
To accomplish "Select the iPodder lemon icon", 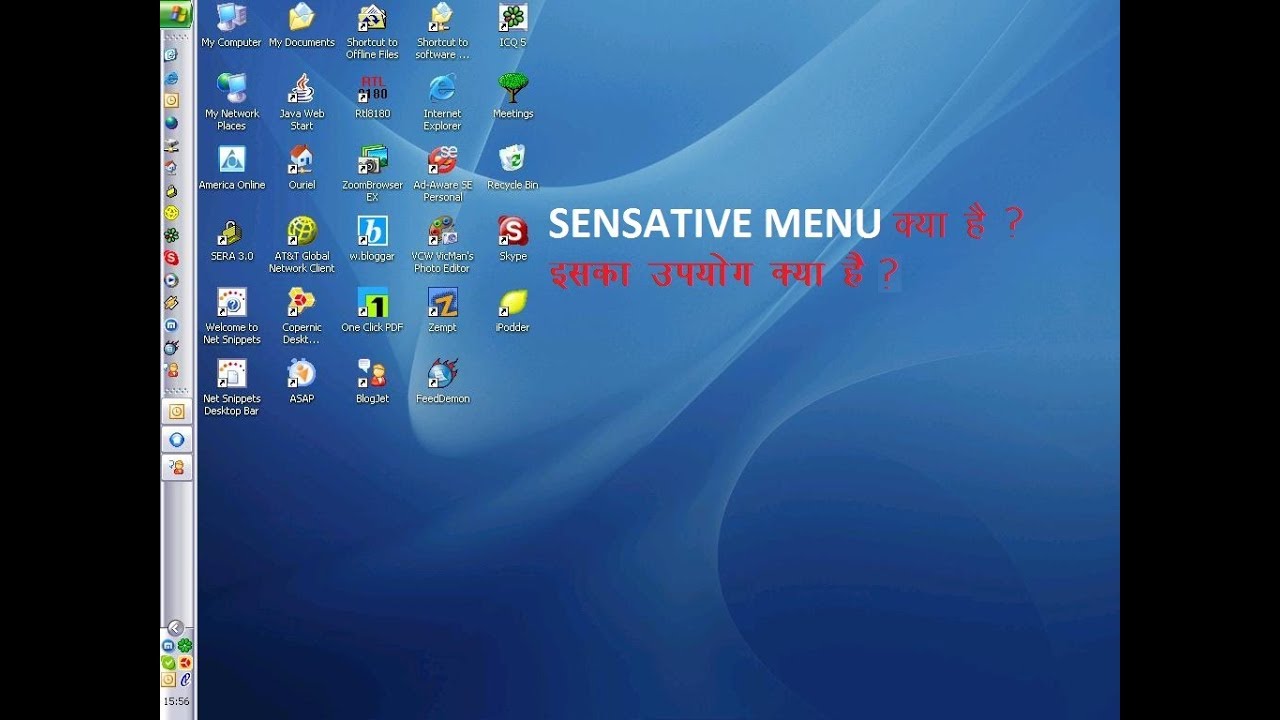I will point(513,310).
